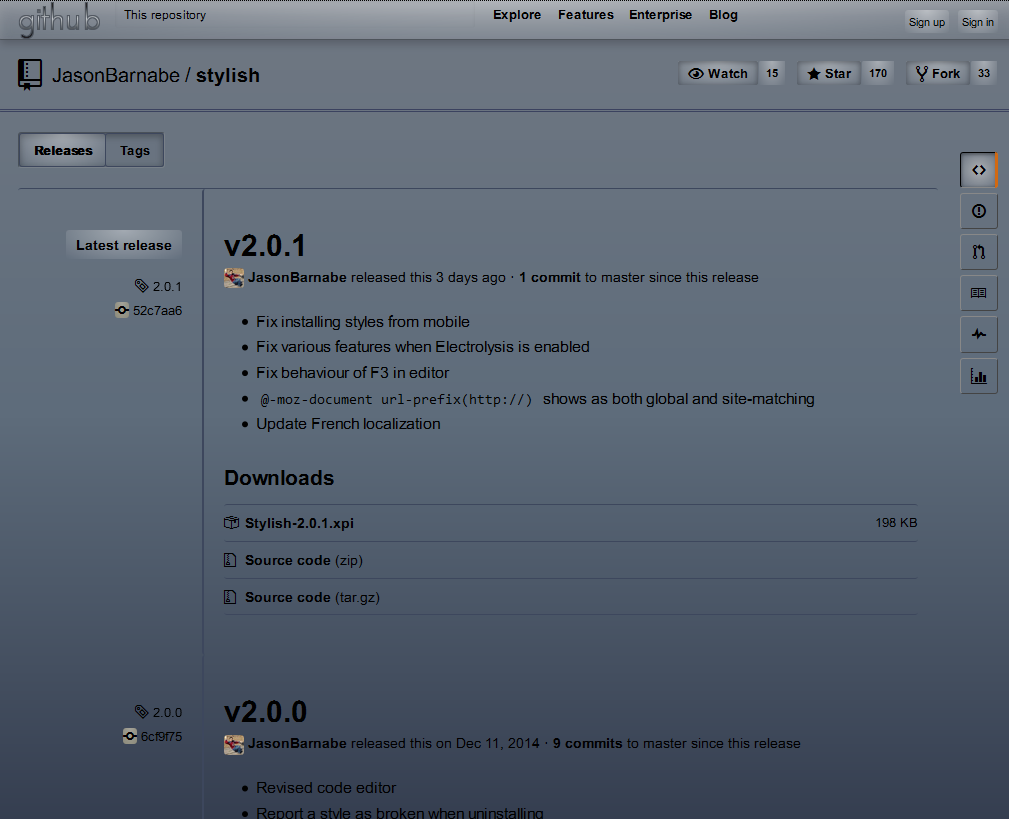Switch to the Tags tab

pos(134,150)
